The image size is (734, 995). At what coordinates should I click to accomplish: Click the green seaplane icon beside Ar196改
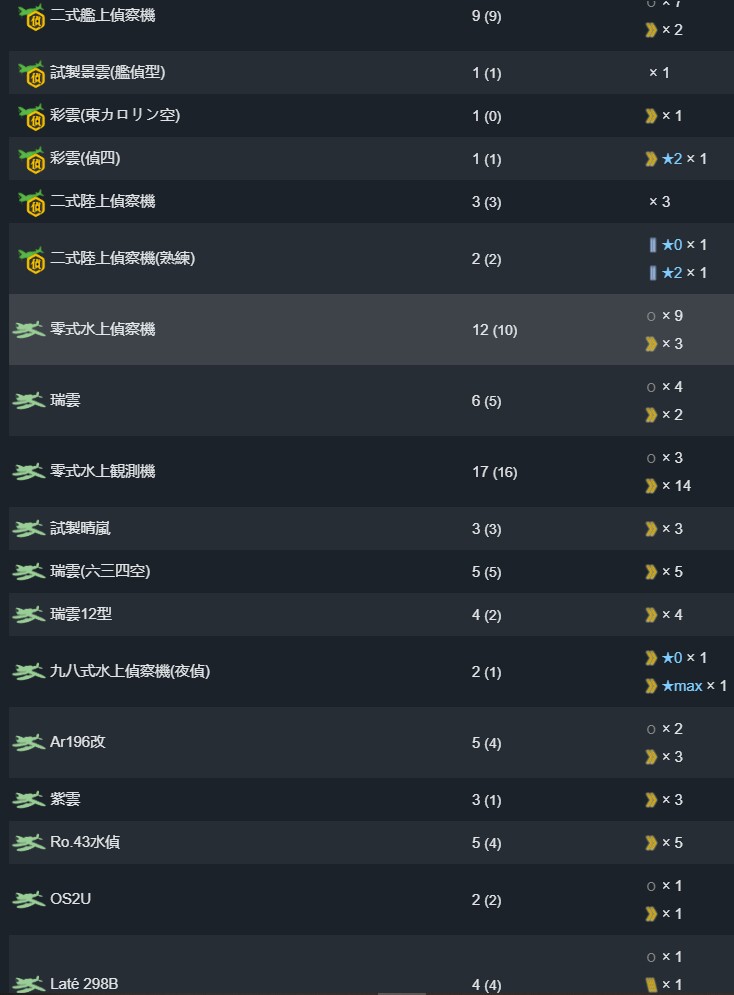(x=29, y=743)
